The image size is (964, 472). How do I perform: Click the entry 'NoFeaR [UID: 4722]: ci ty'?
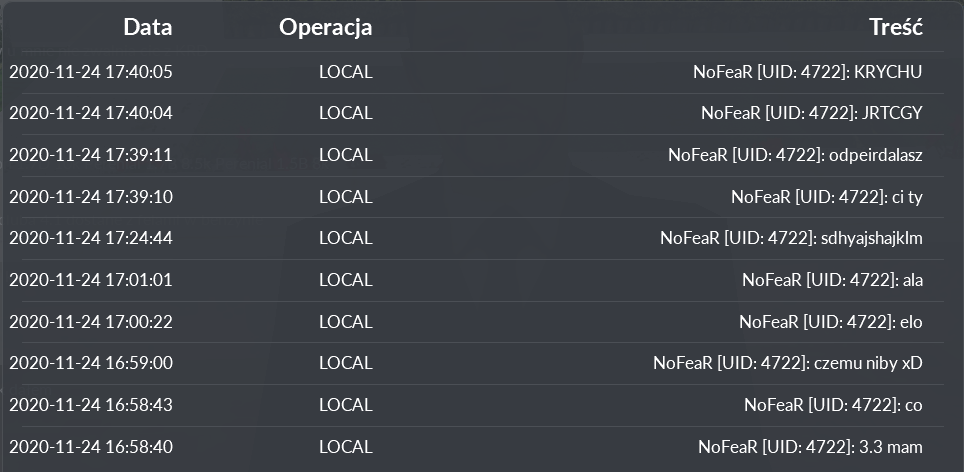tap(826, 197)
